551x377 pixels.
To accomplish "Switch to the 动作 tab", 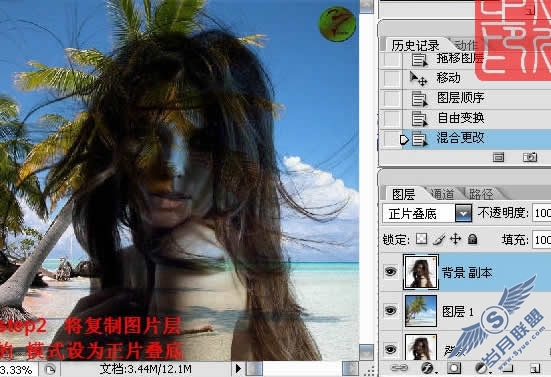I will [465, 45].
